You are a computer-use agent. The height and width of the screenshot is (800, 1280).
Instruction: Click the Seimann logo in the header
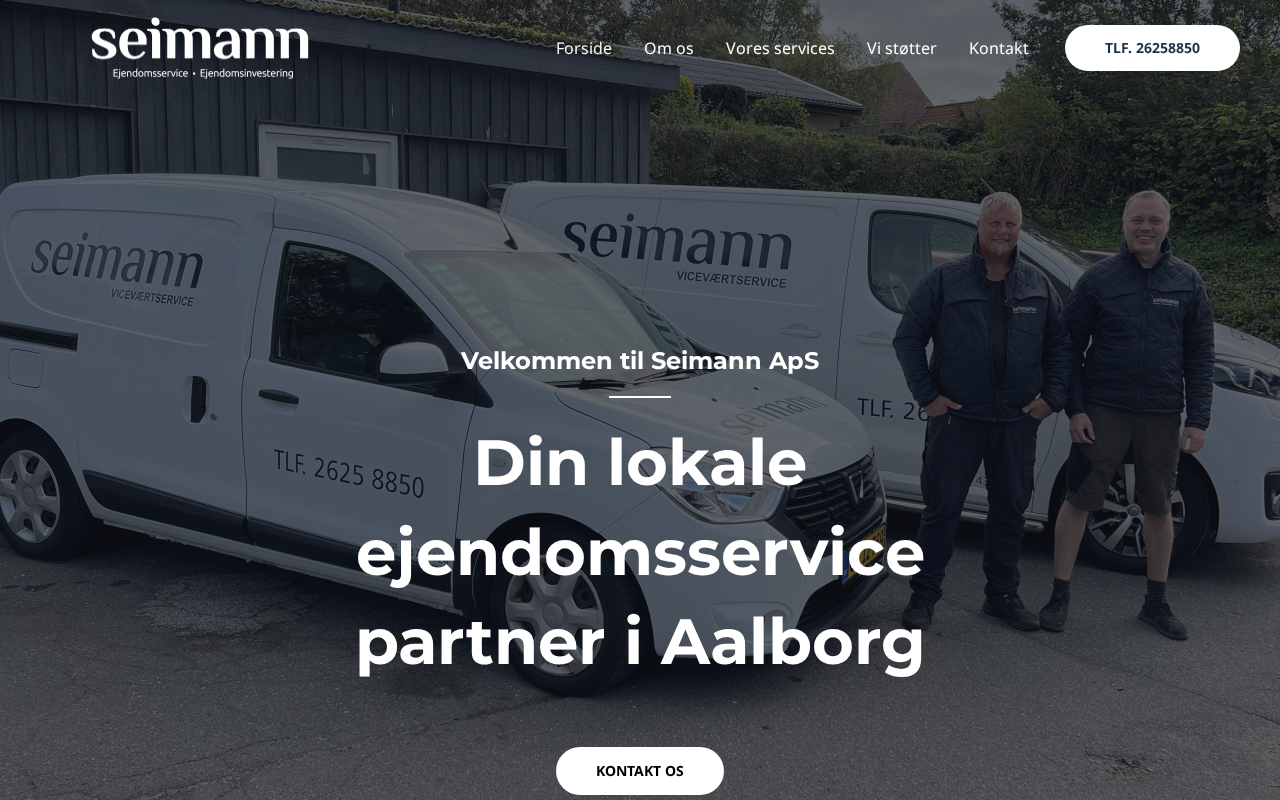[x=200, y=48]
